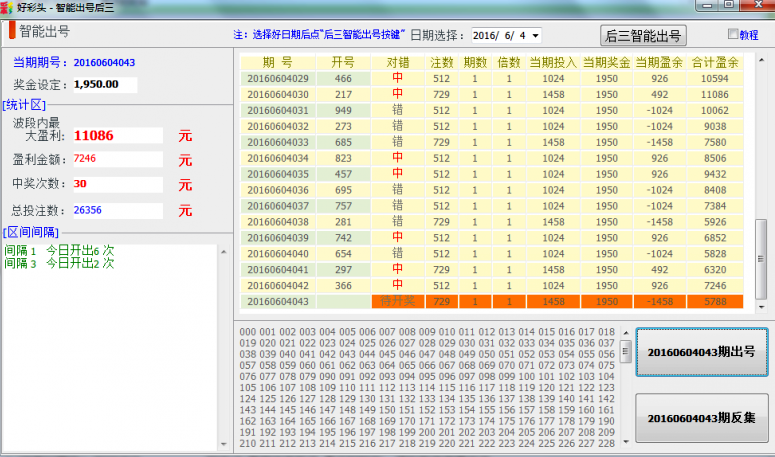
Task: Click the 好彩头 app icon in title bar
Action: click(x=8, y=7)
